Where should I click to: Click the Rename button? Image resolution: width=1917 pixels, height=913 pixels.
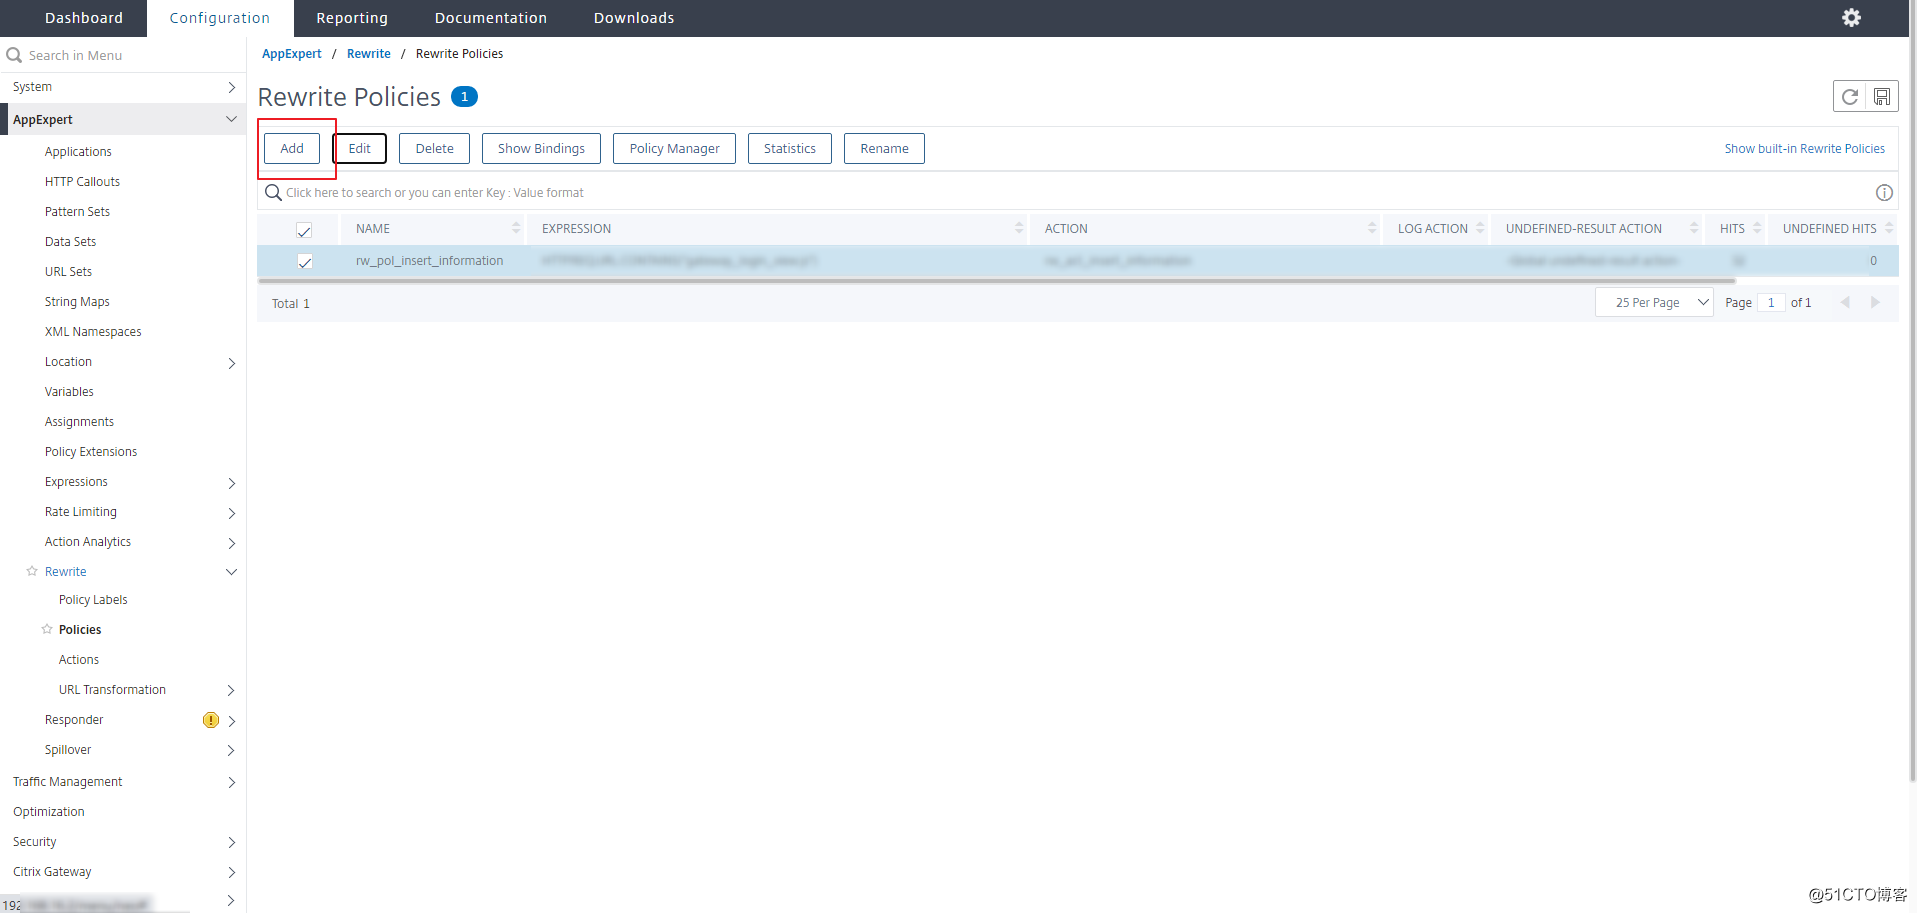tap(884, 148)
